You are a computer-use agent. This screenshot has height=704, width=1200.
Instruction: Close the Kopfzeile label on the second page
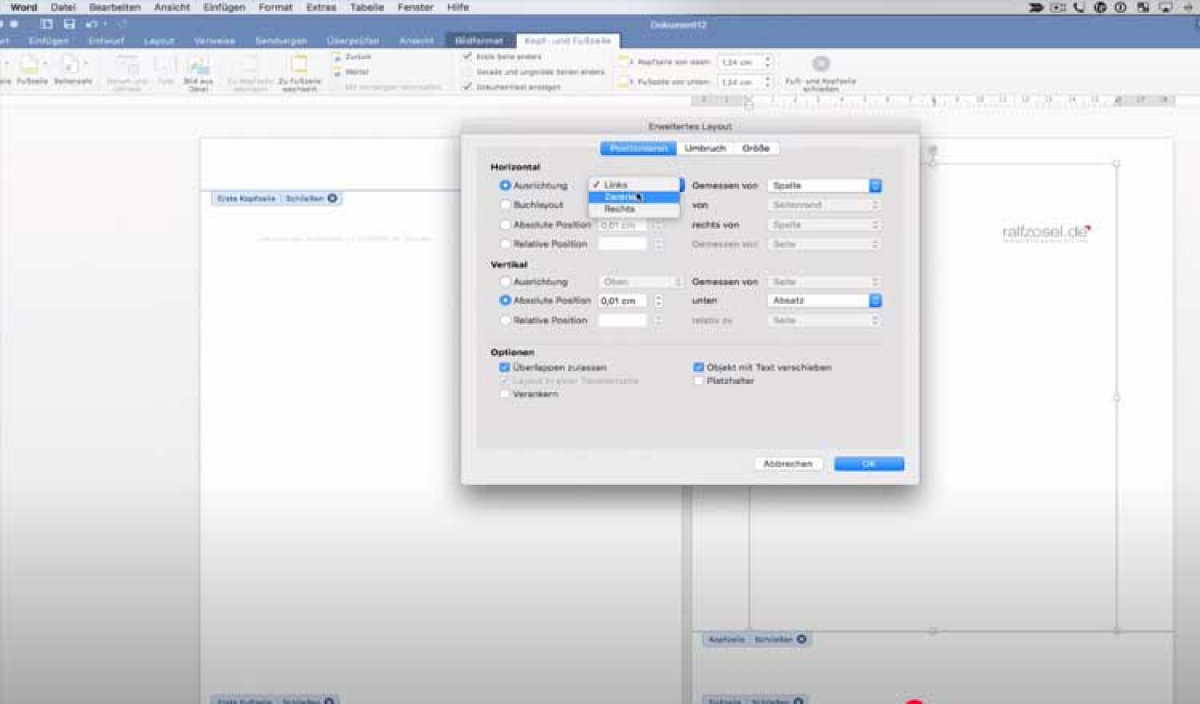[802, 639]
